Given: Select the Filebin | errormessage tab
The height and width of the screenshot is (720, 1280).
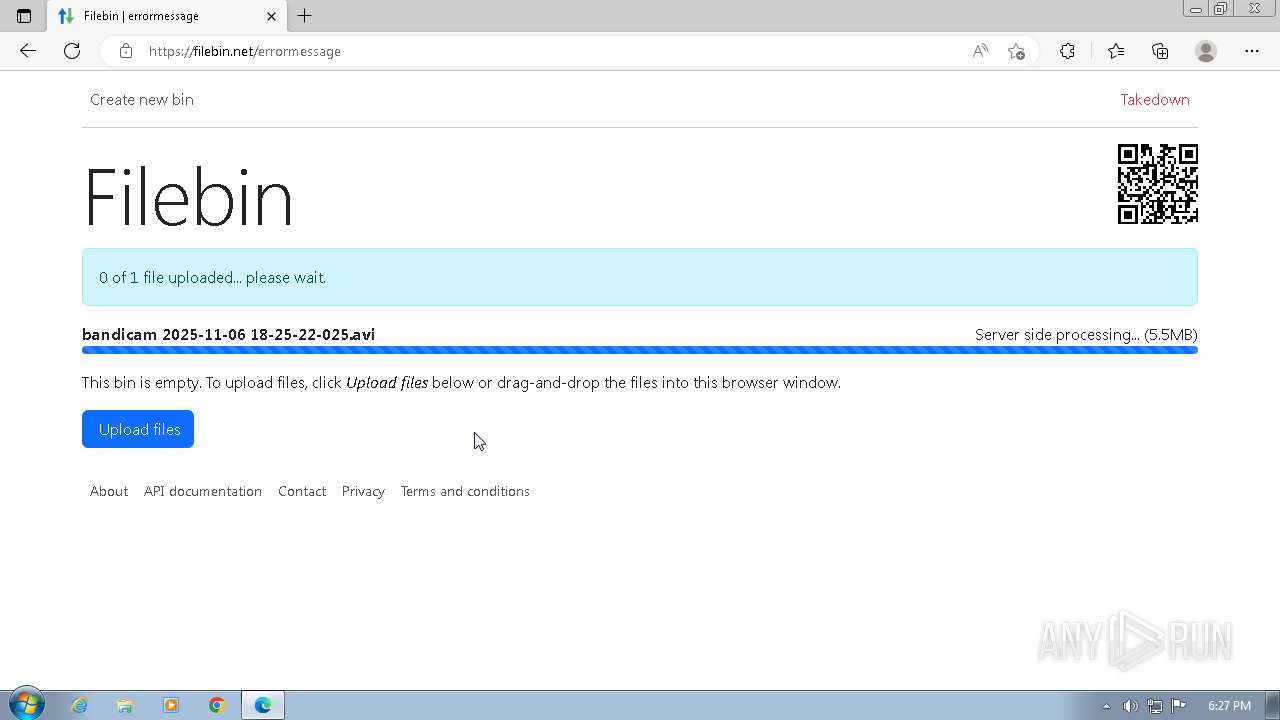Looking at the screenshot, I should click(167, 16).
